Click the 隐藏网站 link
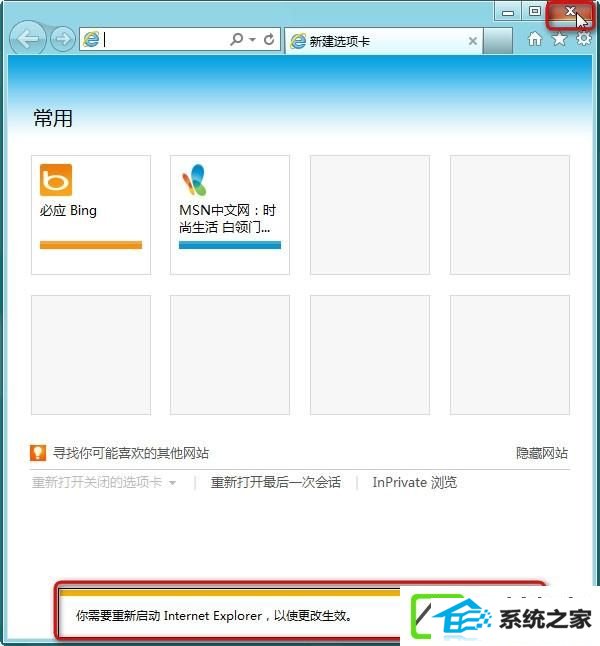The width and height of the screenshot is (600, 646). 542,453
